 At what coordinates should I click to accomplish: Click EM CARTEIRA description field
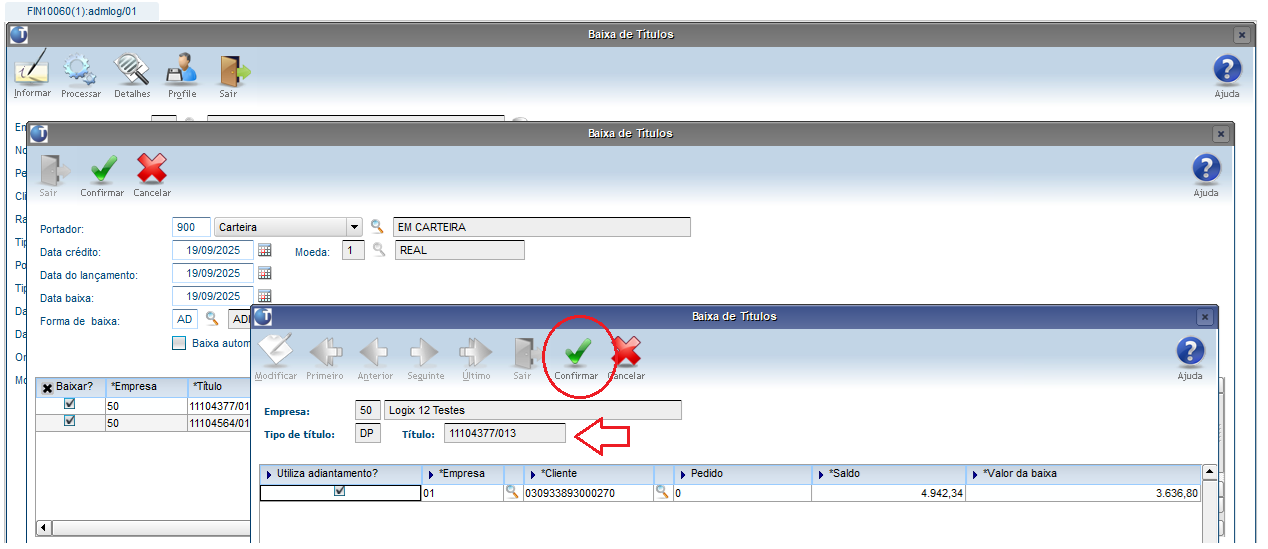(542, 227)
